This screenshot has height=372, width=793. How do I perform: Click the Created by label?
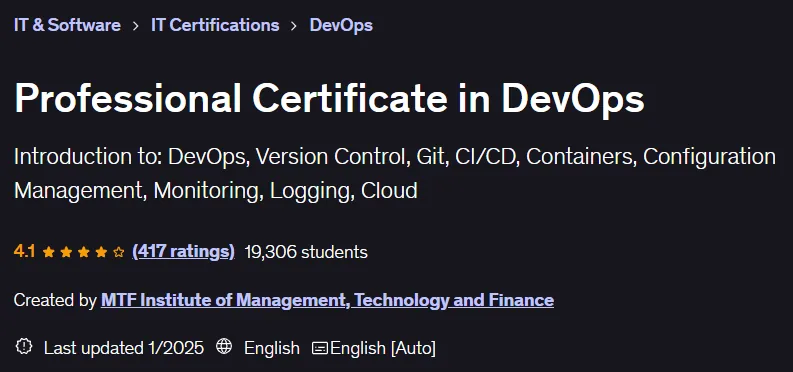(x=55, y=300)
